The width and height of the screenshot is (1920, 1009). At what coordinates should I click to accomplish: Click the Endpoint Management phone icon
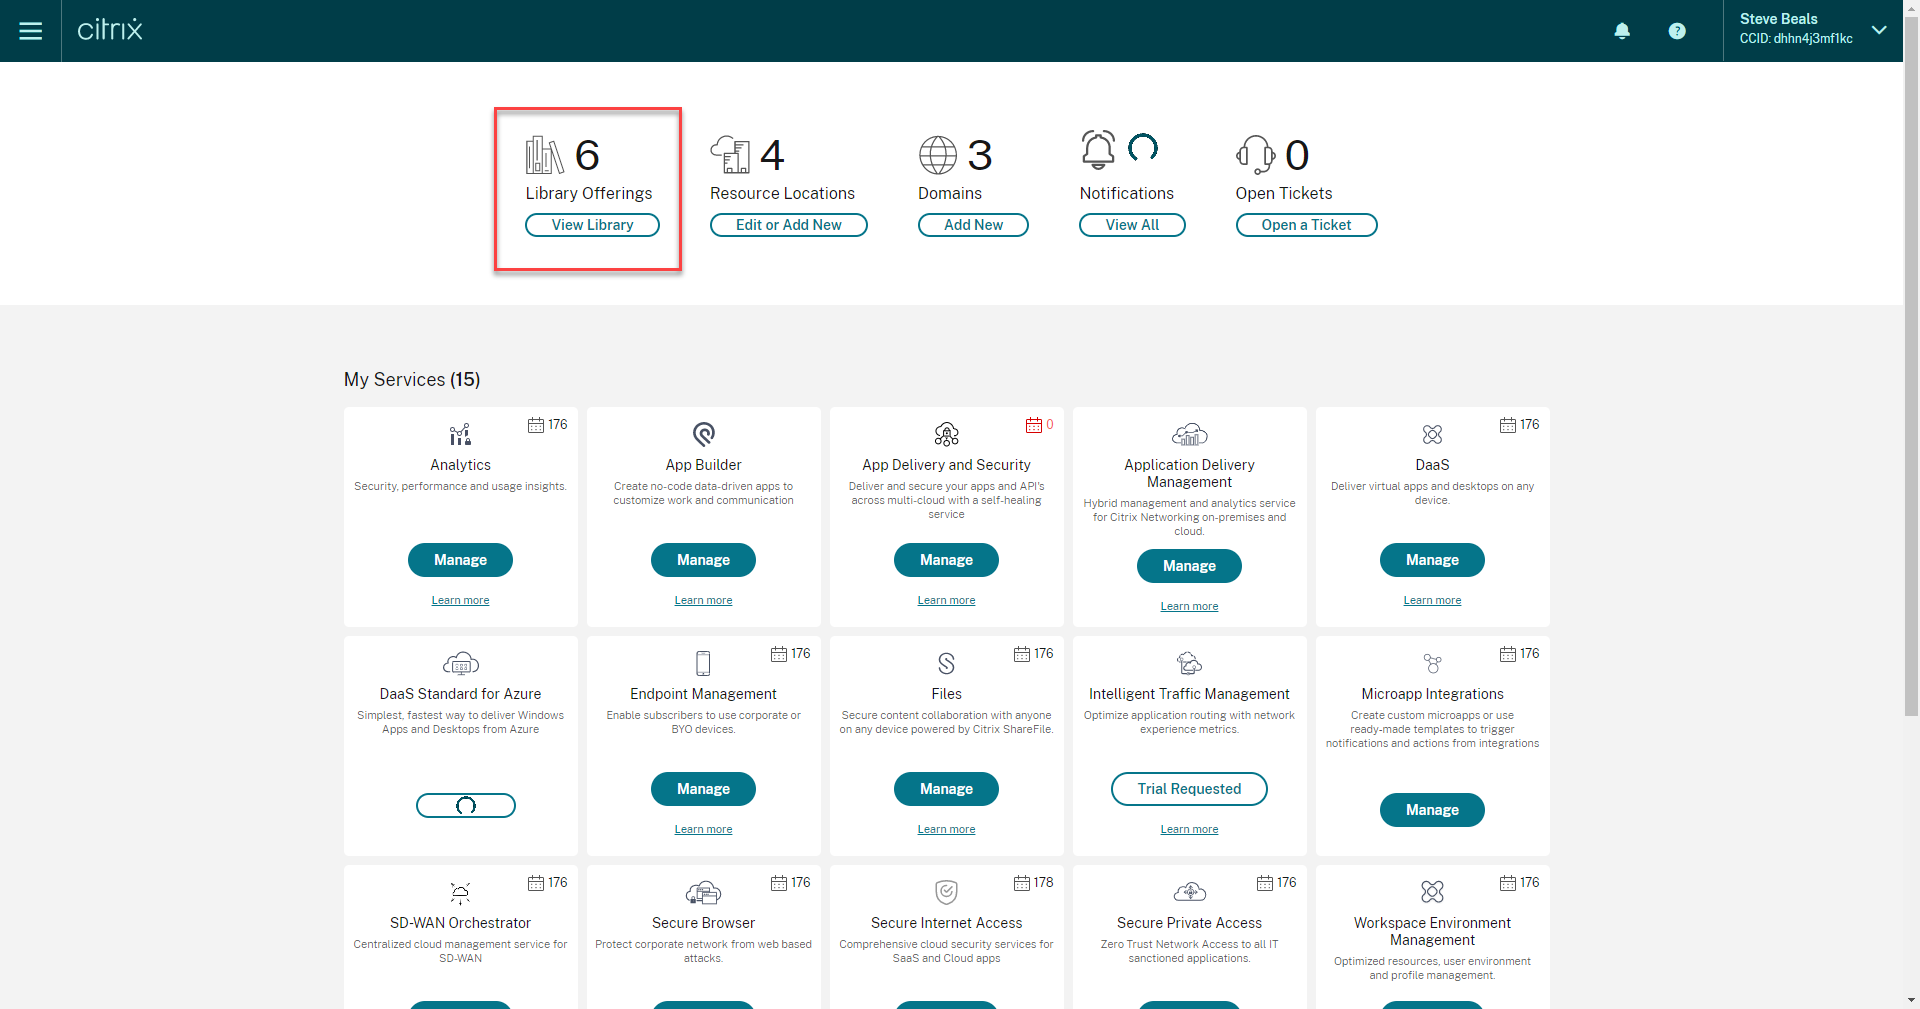coord(704,663)
